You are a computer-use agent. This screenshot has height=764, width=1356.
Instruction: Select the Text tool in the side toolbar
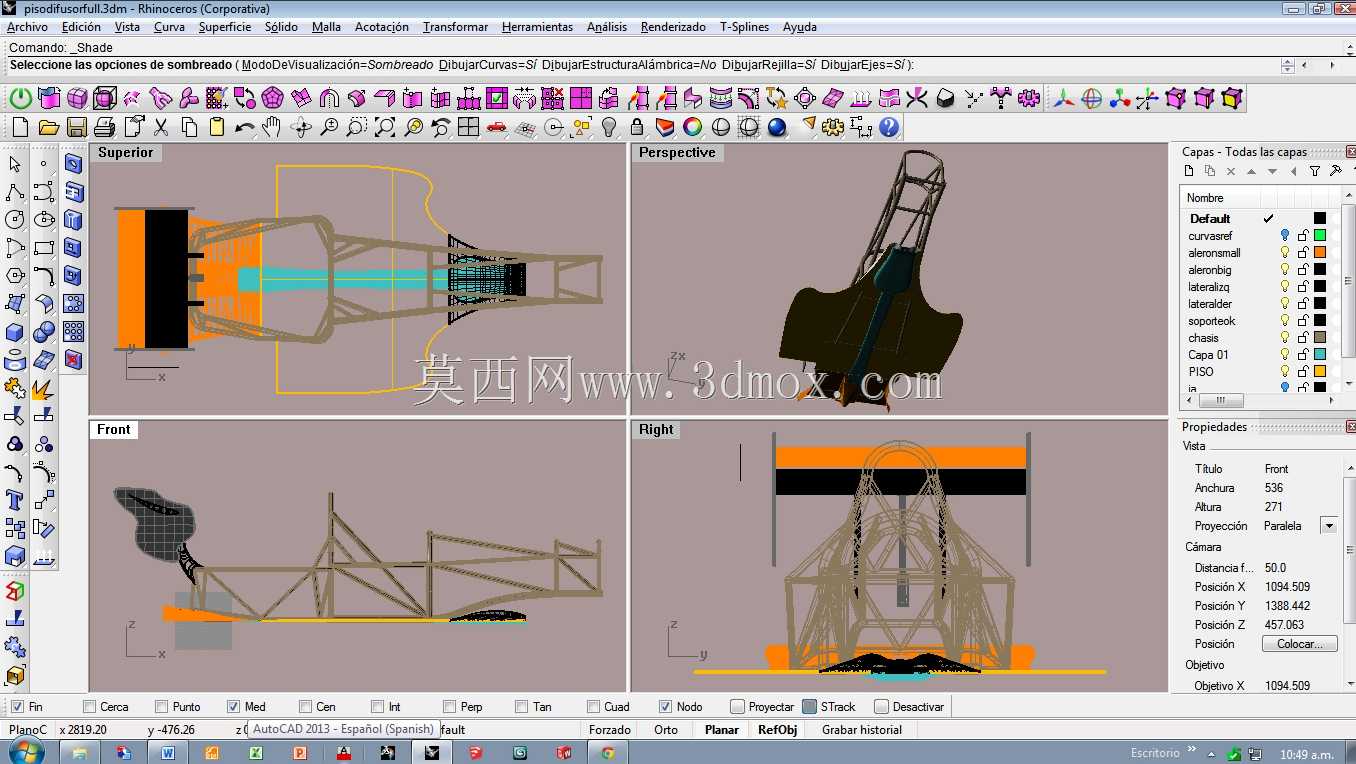pos(15,500)
